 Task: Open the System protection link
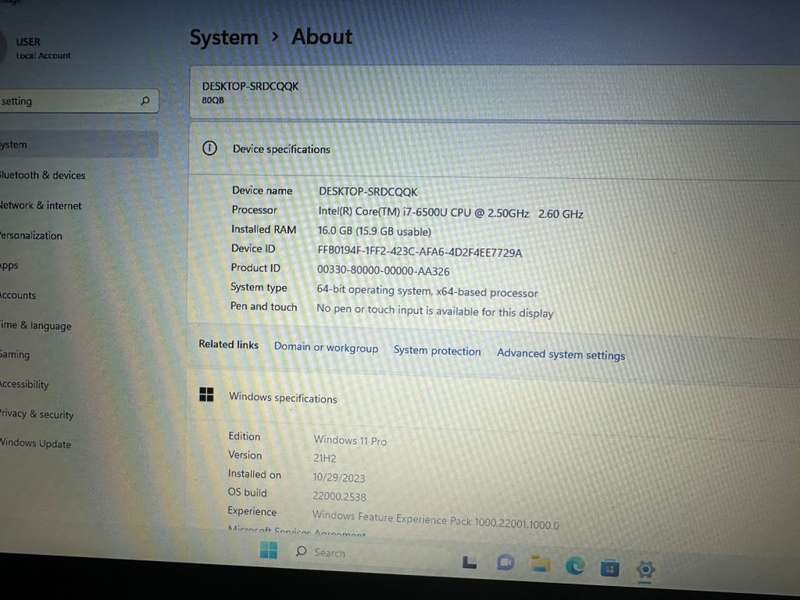click(x=437, y=351)
